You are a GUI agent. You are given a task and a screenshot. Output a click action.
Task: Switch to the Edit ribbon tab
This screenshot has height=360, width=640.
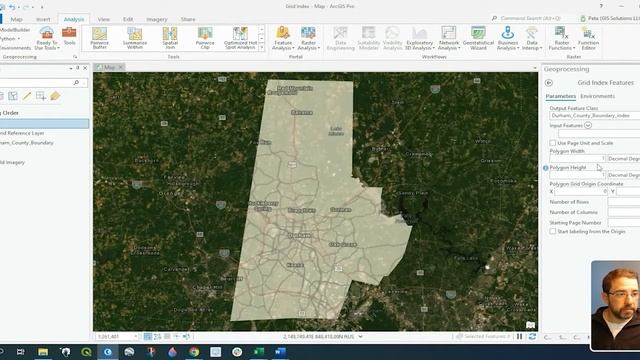point(128,19)
